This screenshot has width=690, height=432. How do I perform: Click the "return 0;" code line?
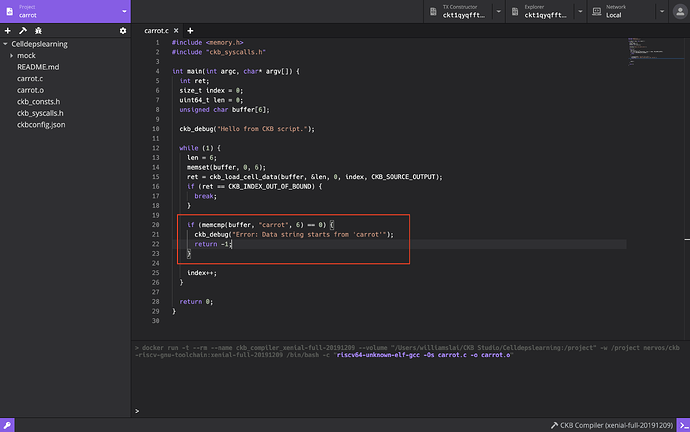coord(196,301)
